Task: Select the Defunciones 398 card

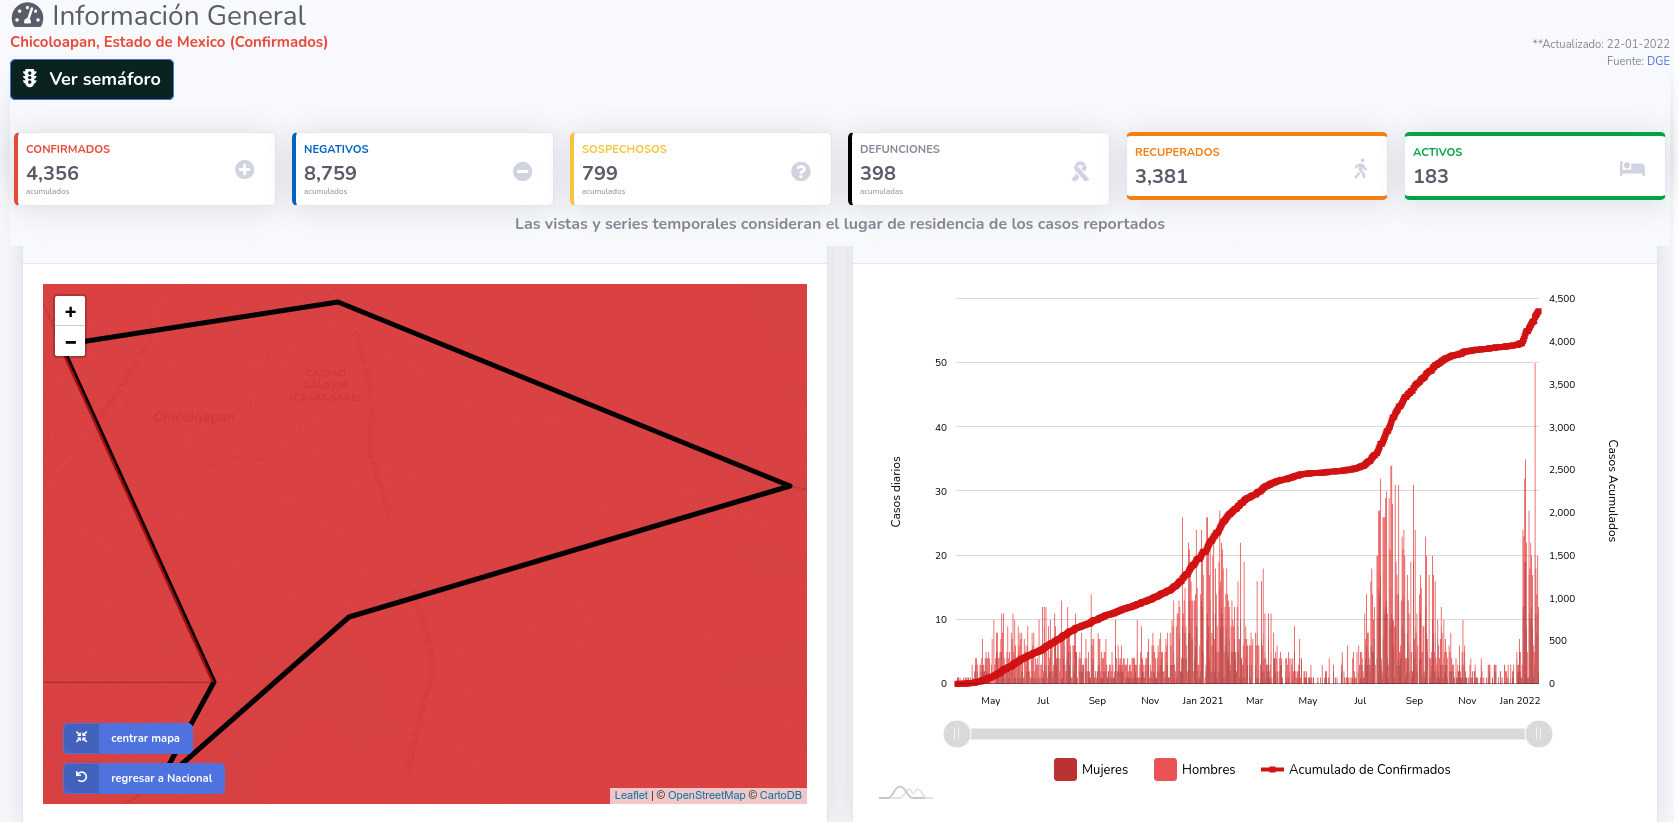Action: pyautogui.click(x=979, y=169)
